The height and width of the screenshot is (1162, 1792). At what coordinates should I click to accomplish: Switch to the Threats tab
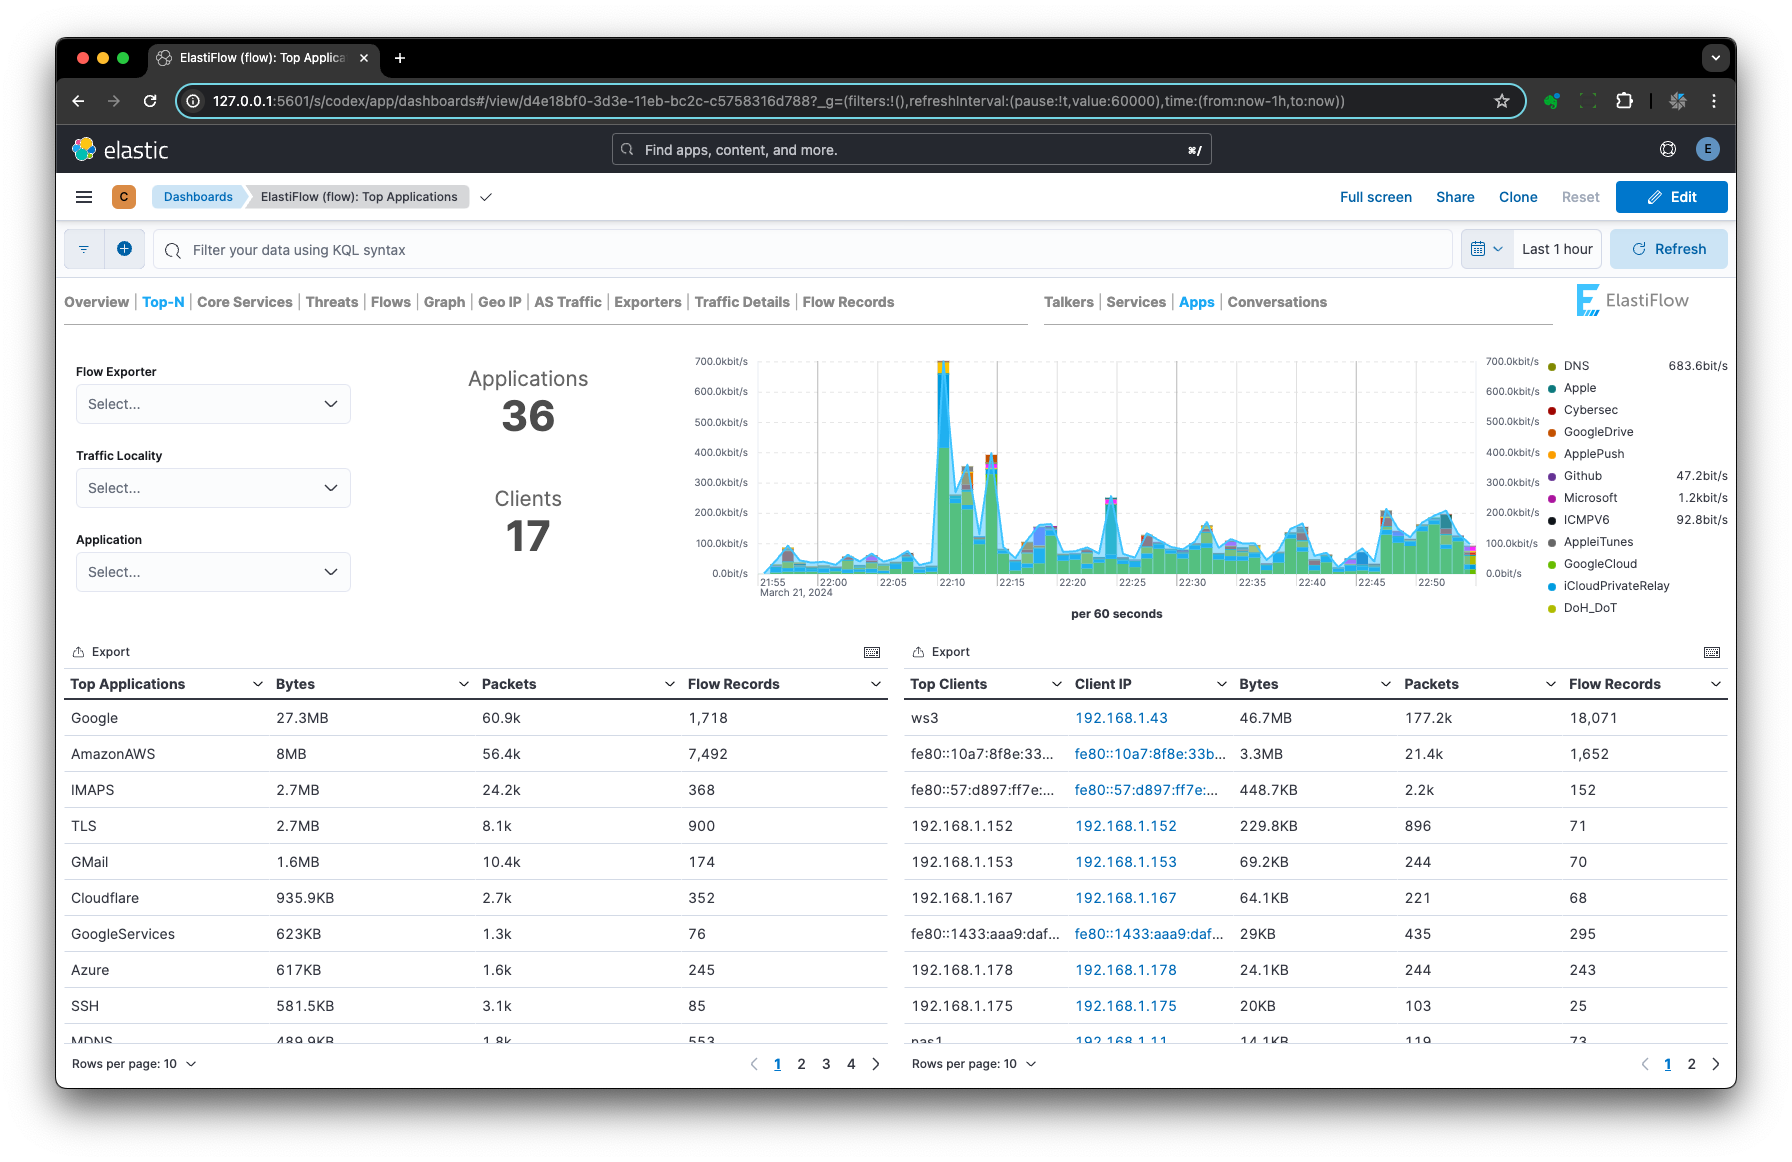(332, 302)
